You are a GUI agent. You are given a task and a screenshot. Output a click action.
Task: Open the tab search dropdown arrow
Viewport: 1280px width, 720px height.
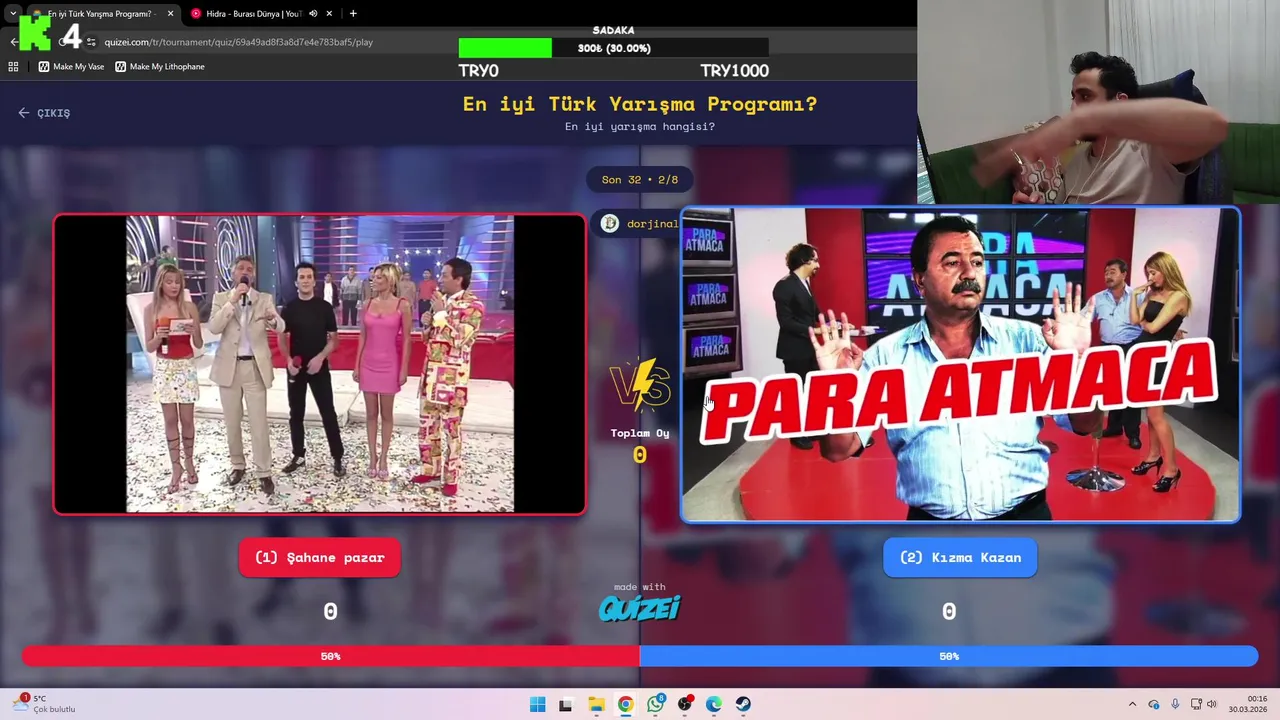[12, 14]
